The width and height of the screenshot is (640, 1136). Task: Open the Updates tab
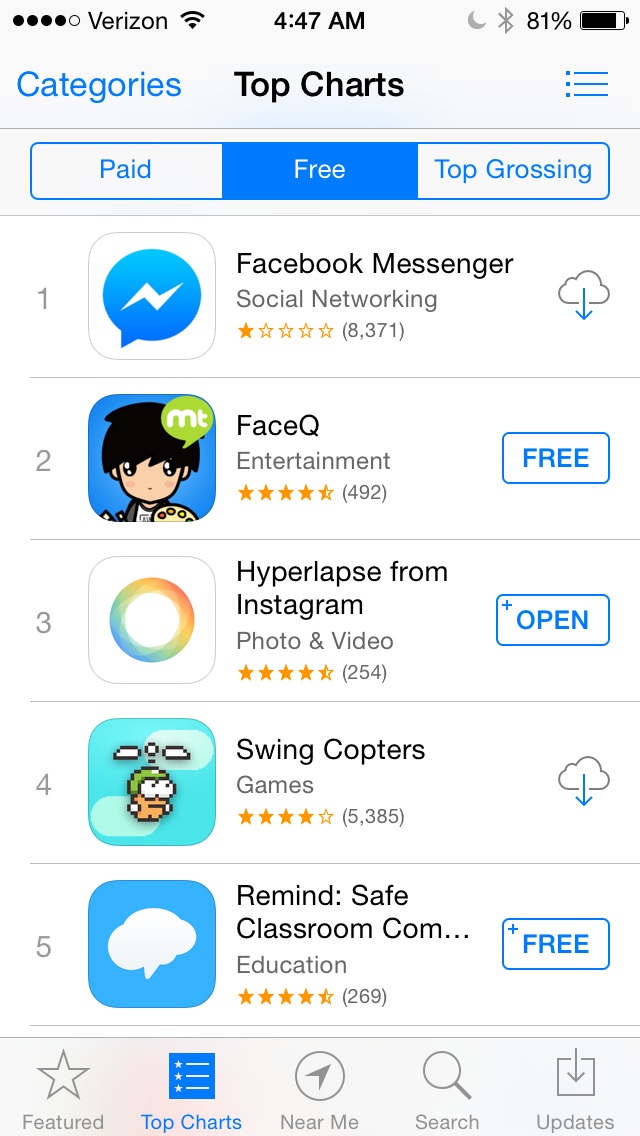click(x=575, y=1090)
